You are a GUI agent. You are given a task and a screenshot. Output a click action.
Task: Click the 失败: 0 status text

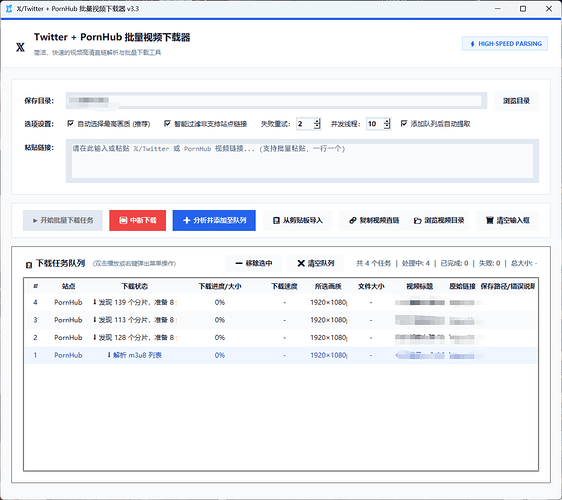pos(489,263)
